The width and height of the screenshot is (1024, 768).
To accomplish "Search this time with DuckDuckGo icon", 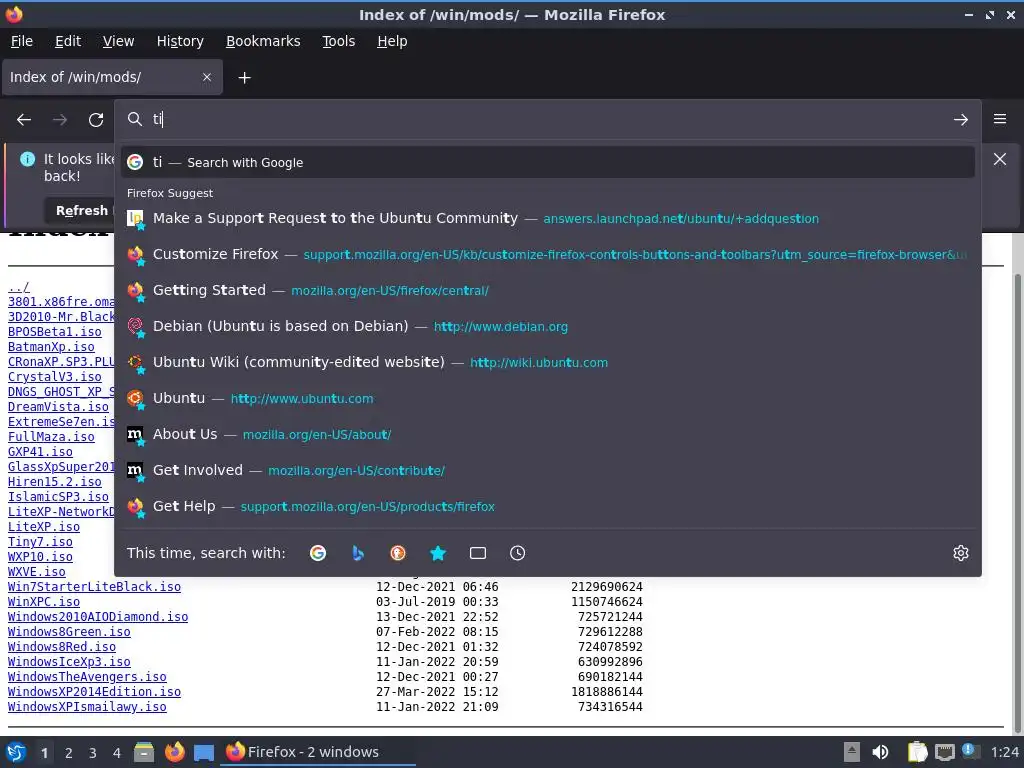I will [x=398, y=553].
